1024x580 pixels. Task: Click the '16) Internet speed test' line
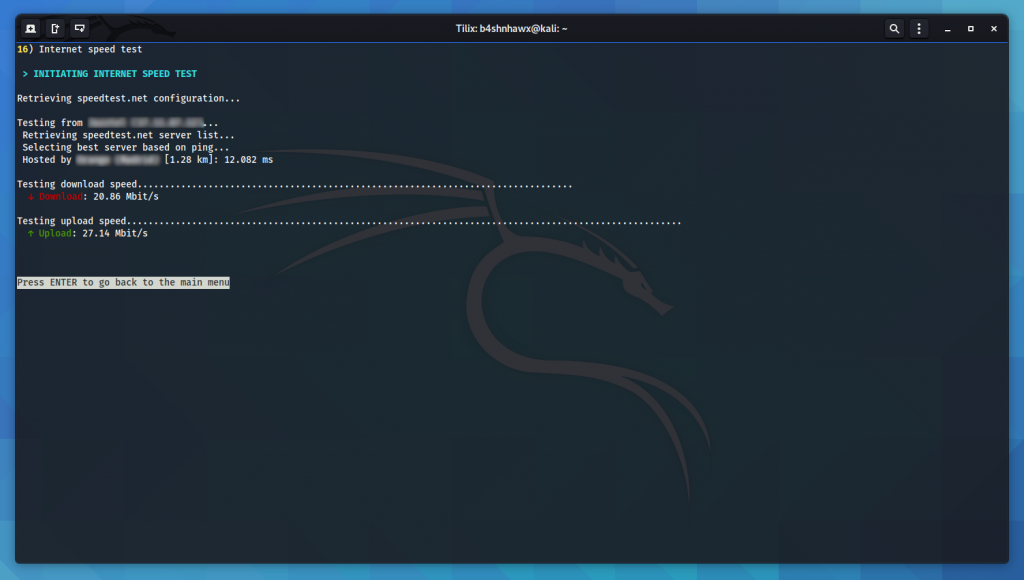click(80, 50)
